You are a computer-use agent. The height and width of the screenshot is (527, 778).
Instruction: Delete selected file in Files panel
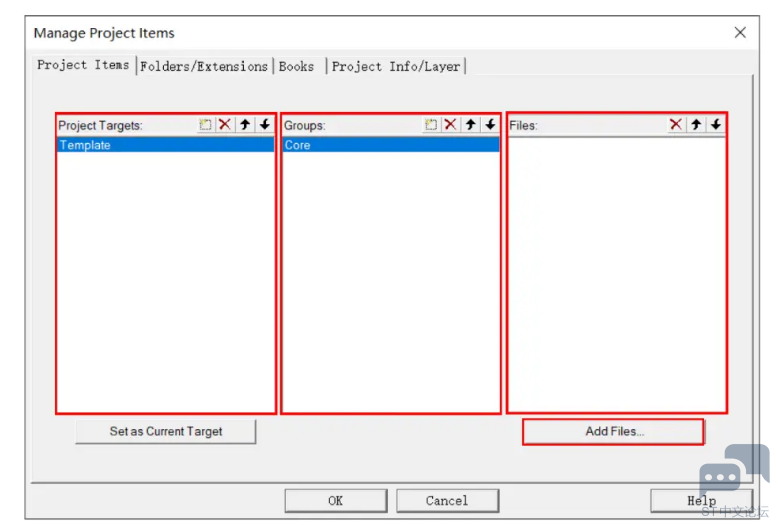[x=676, y=125]
